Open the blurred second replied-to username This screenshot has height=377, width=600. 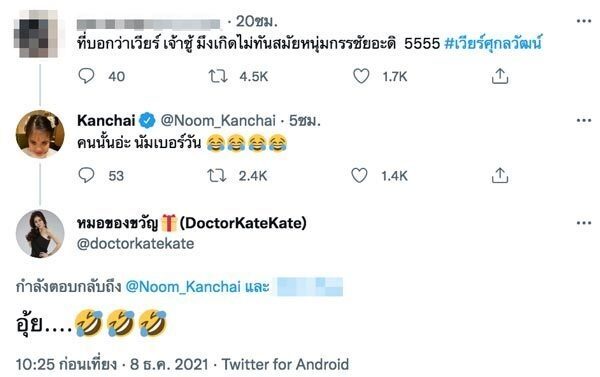click(310, 287)
